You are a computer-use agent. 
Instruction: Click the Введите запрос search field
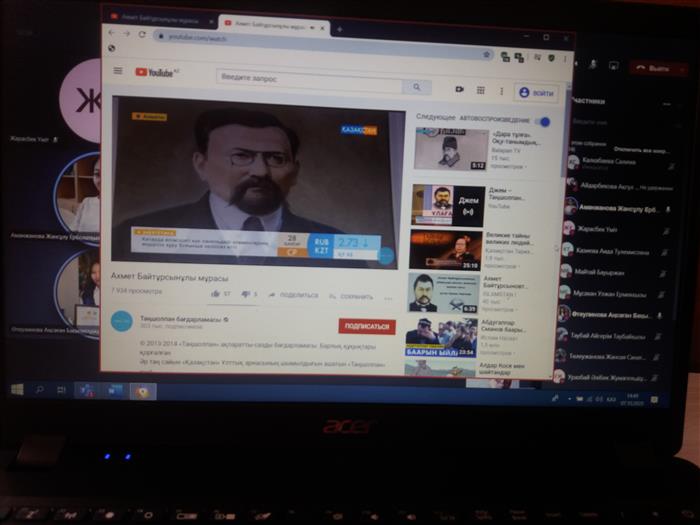306,79
